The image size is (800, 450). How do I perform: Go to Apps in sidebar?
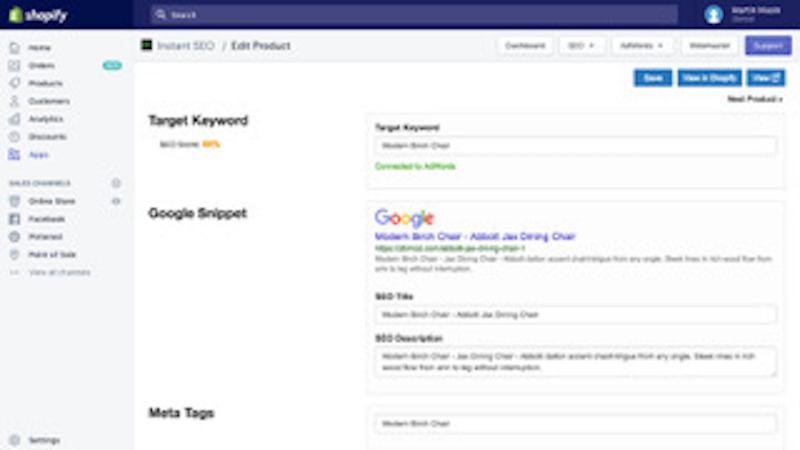click(38, 155)
